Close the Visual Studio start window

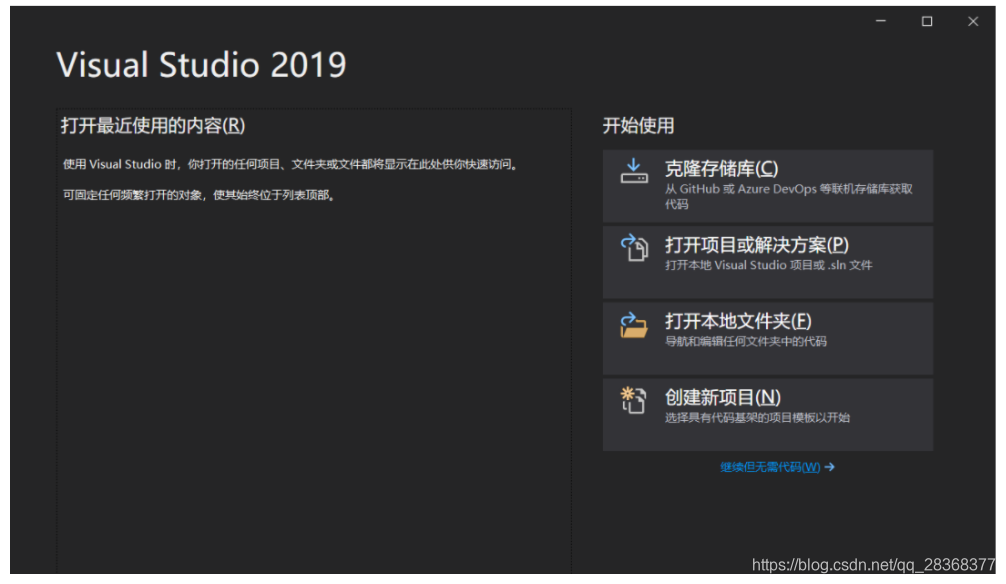[x=973, y=21]
